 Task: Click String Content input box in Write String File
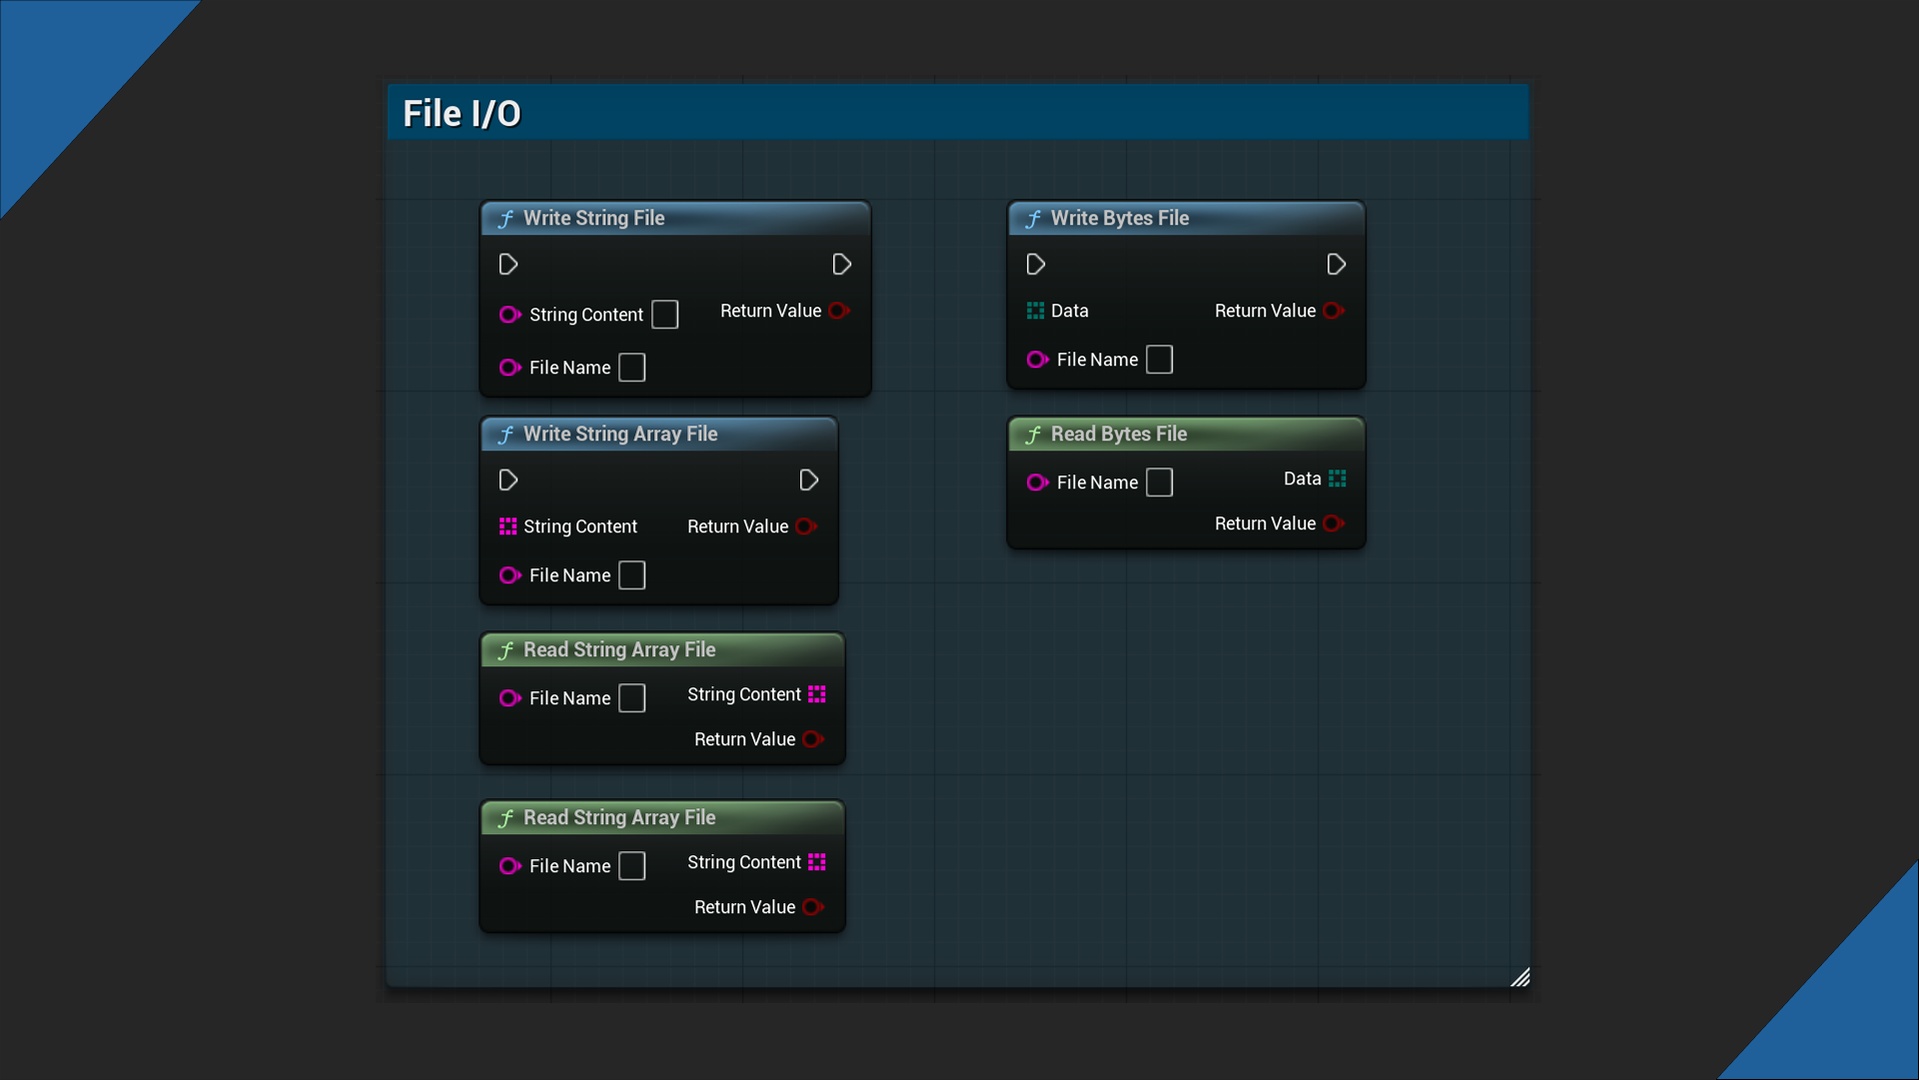coord(665,314)
